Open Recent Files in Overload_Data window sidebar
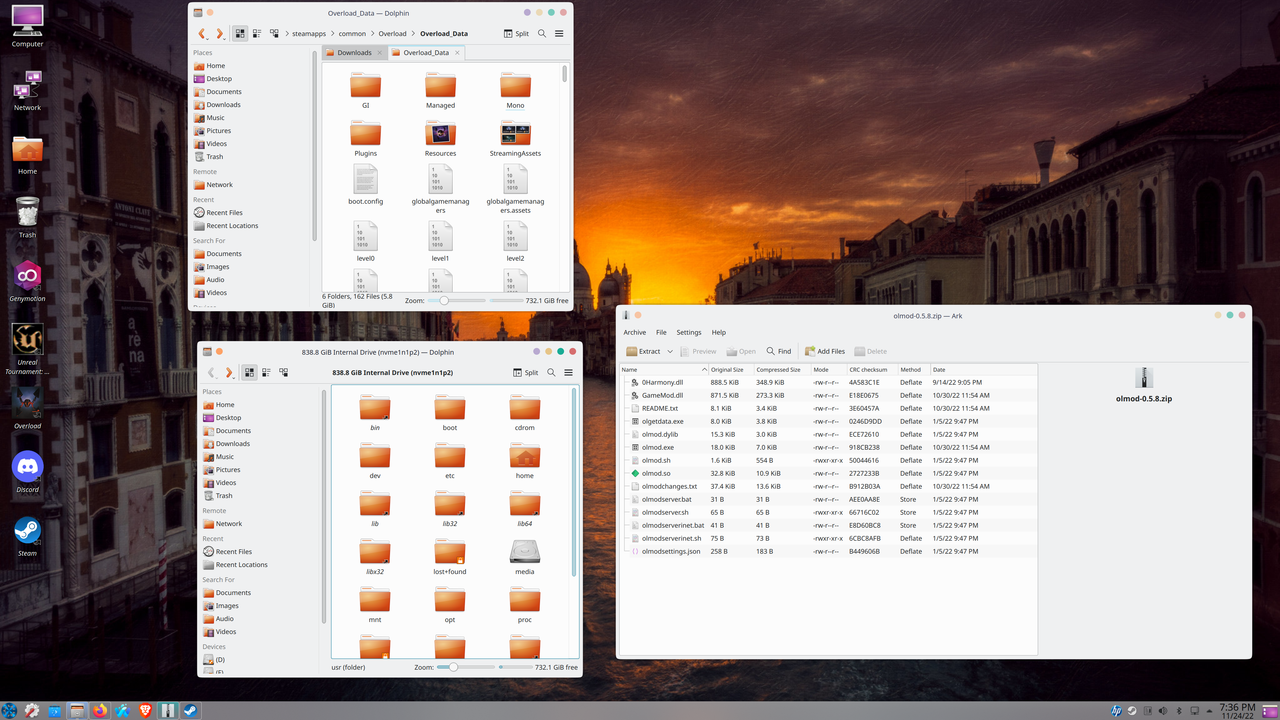Screen dimensions: 1280x720 click(x=224, y=213)
